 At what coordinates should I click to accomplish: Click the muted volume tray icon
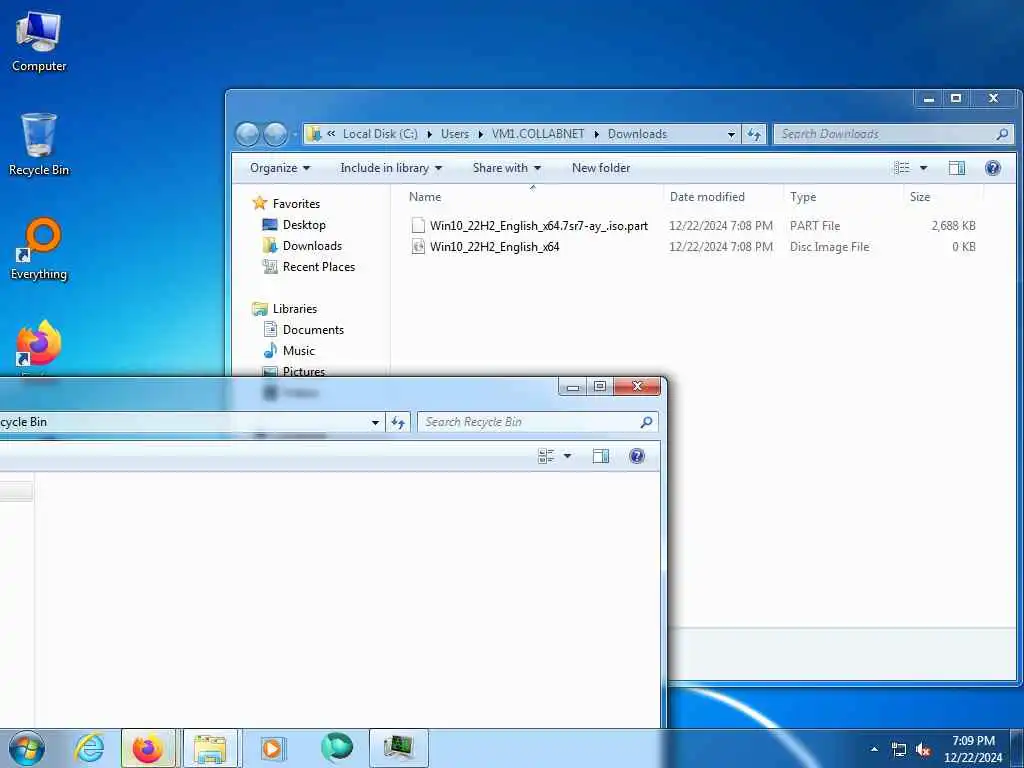(923, 750)
